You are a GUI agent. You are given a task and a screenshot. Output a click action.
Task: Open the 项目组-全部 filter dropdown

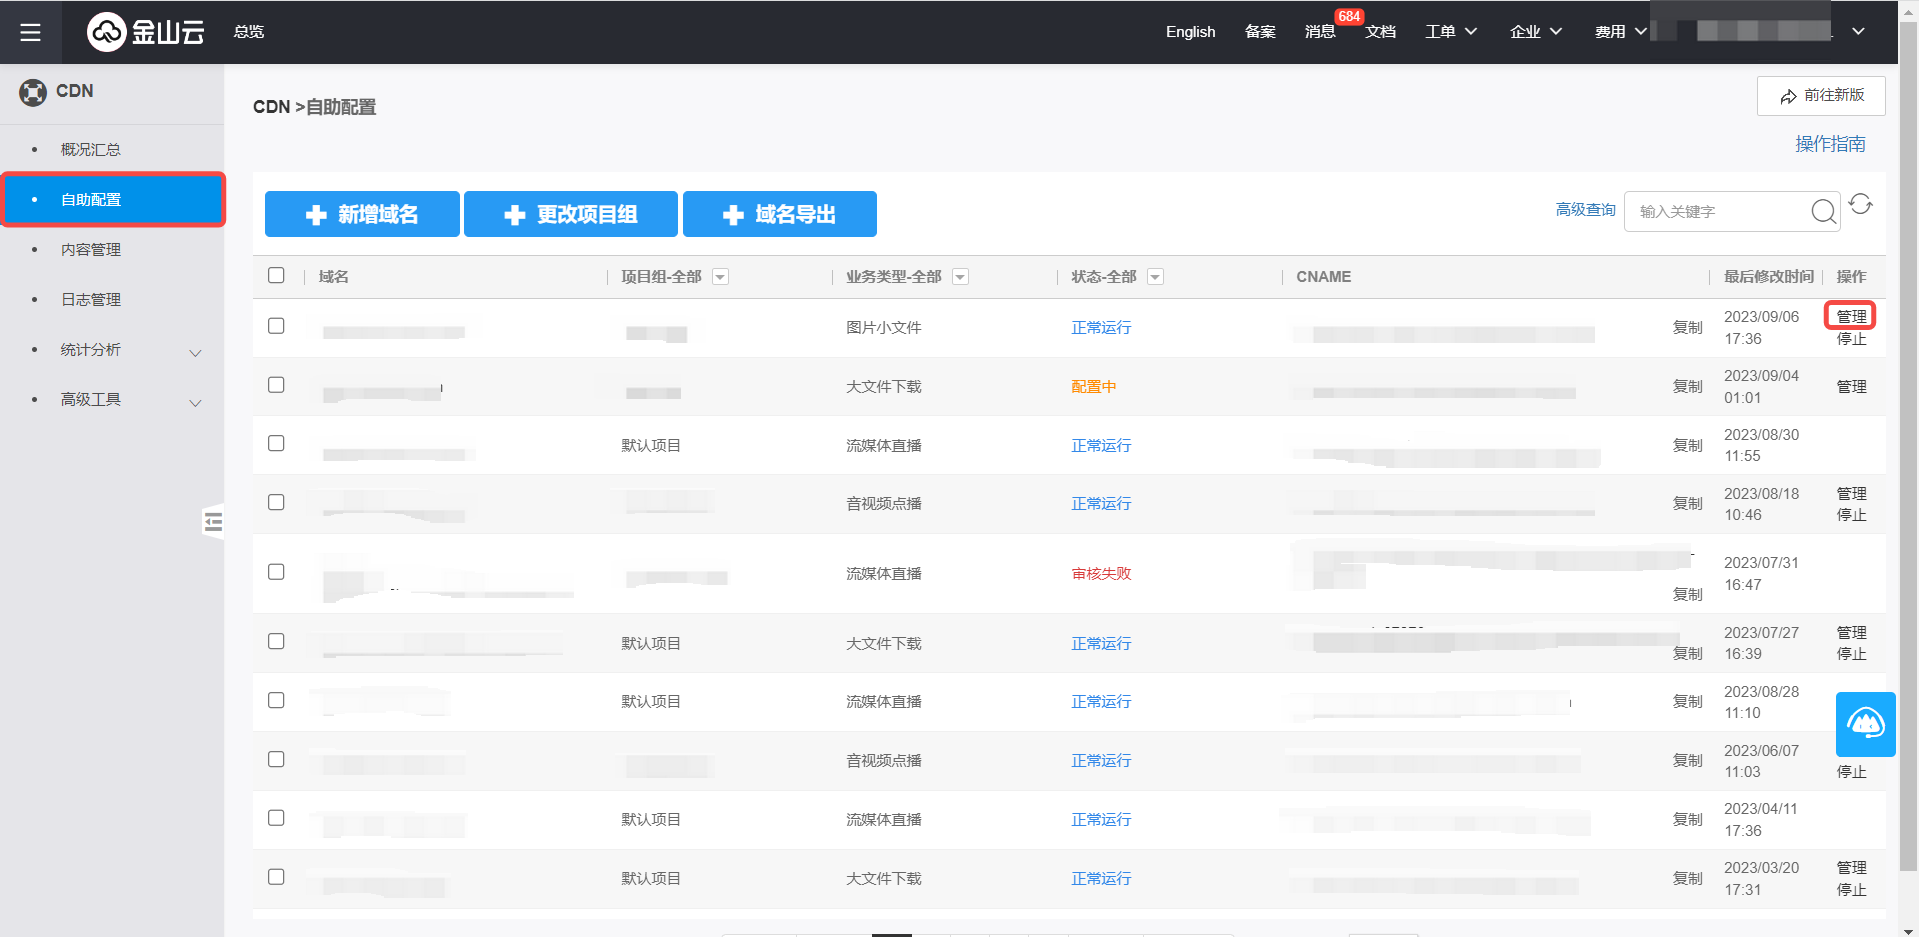click(720, 277)
